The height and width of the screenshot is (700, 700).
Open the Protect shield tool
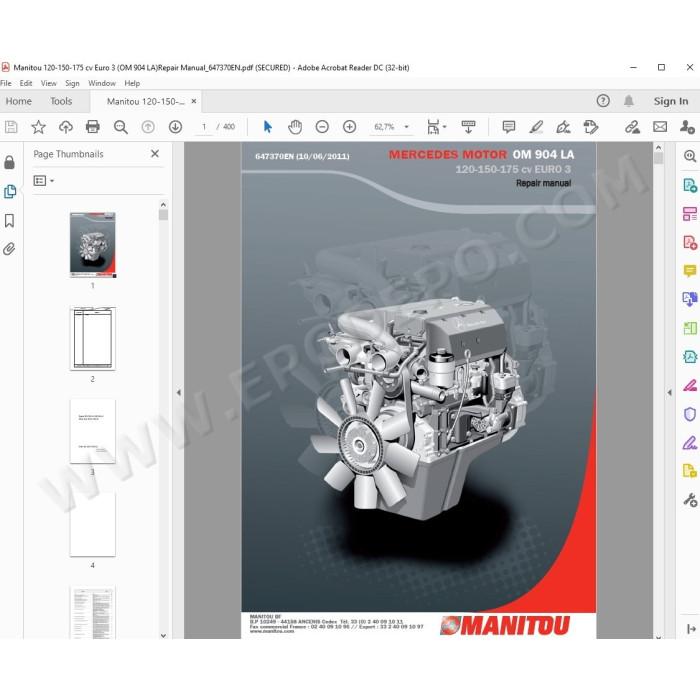pyautogui.click(x=690, y=414)
